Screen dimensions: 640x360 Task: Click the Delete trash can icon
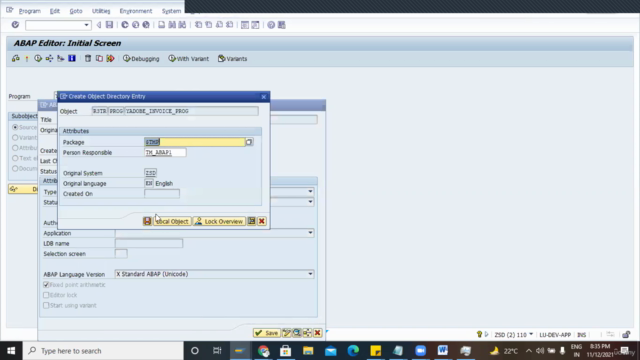88,59
